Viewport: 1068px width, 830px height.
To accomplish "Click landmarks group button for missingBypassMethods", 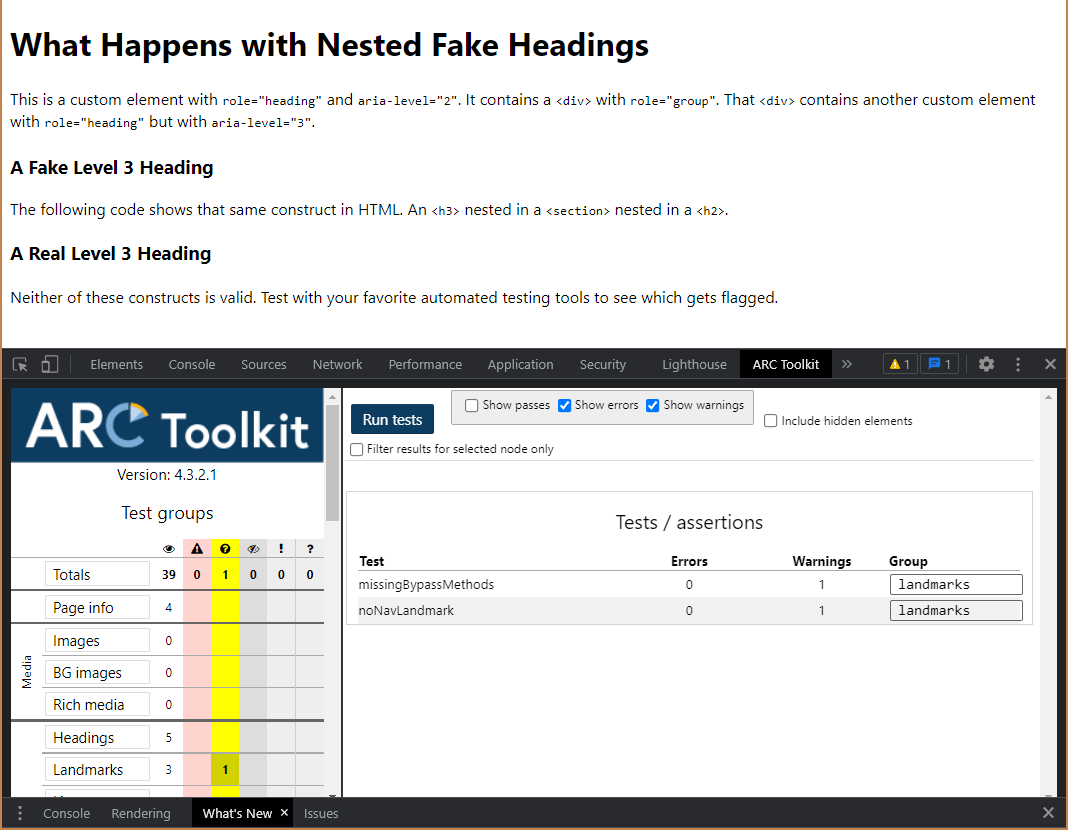I will tap(956, 584).
